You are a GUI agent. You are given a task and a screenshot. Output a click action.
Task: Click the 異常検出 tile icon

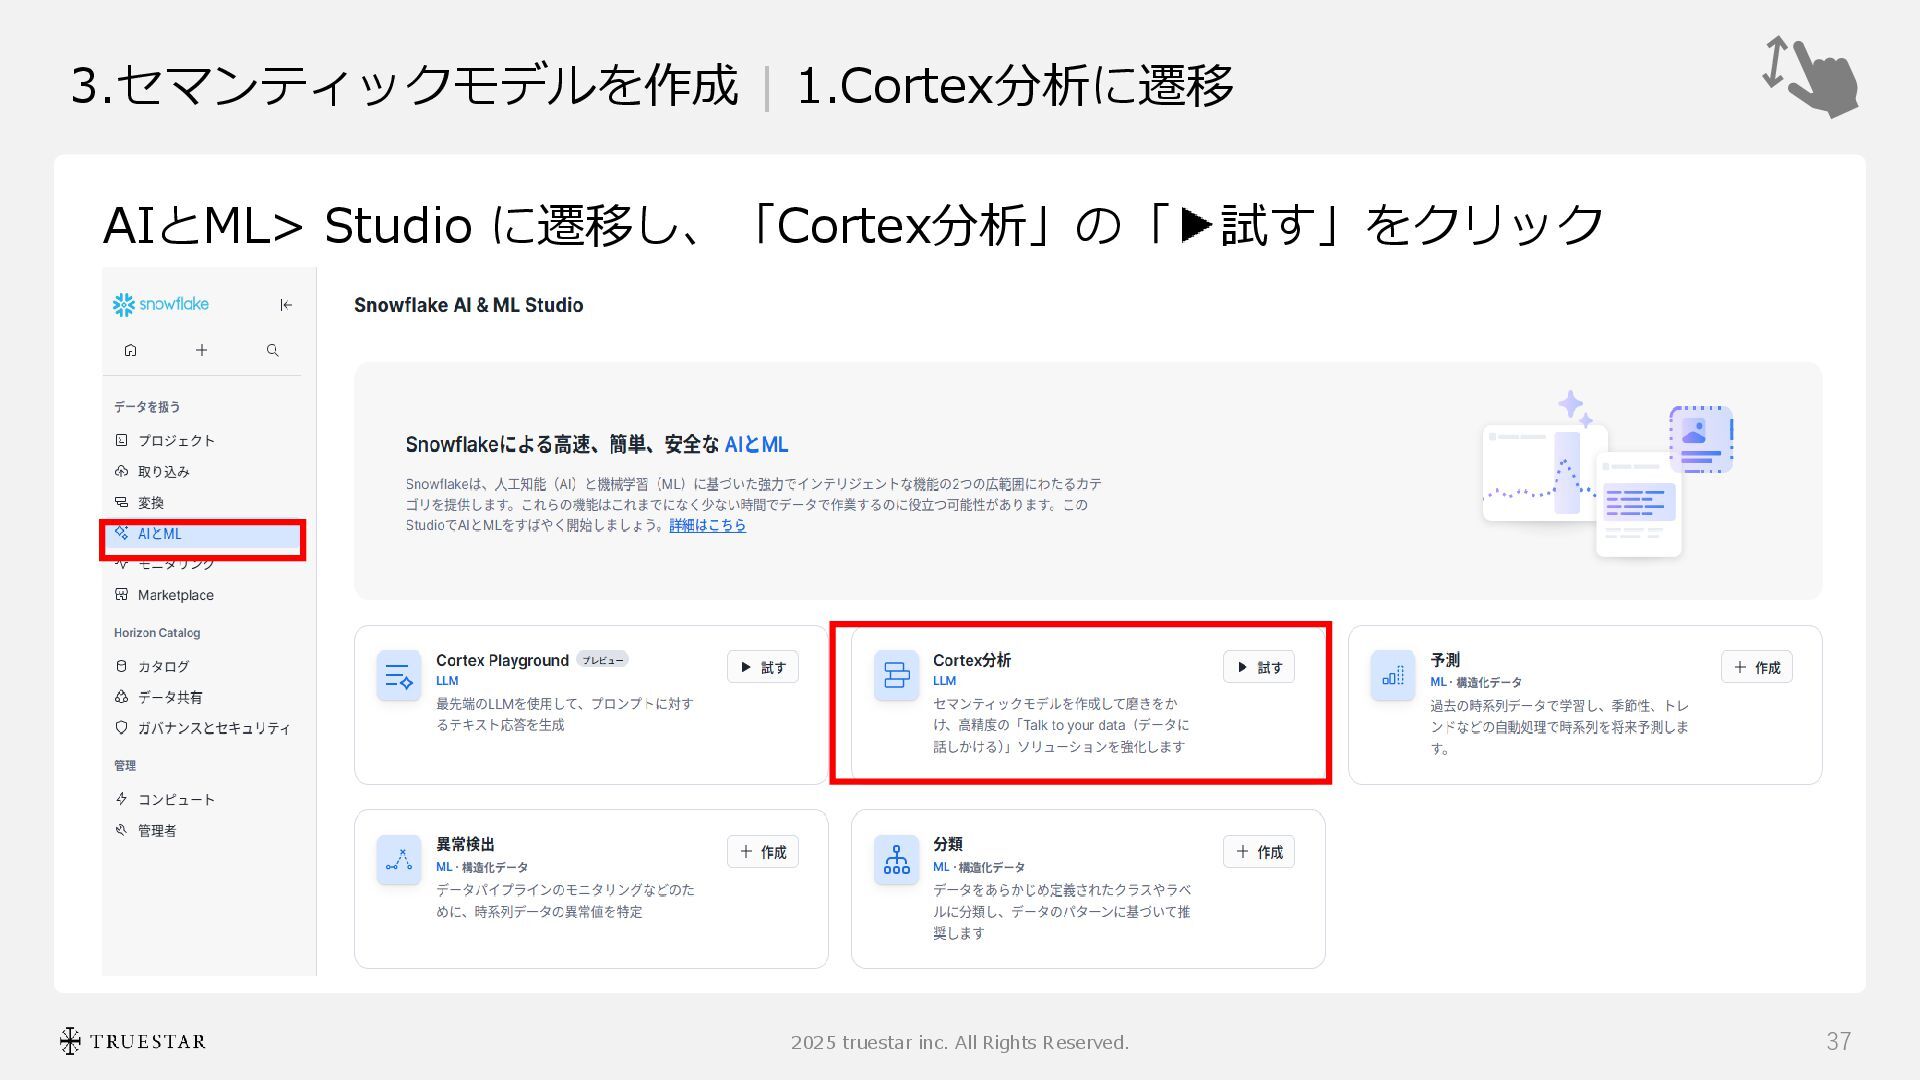point(398,860)
